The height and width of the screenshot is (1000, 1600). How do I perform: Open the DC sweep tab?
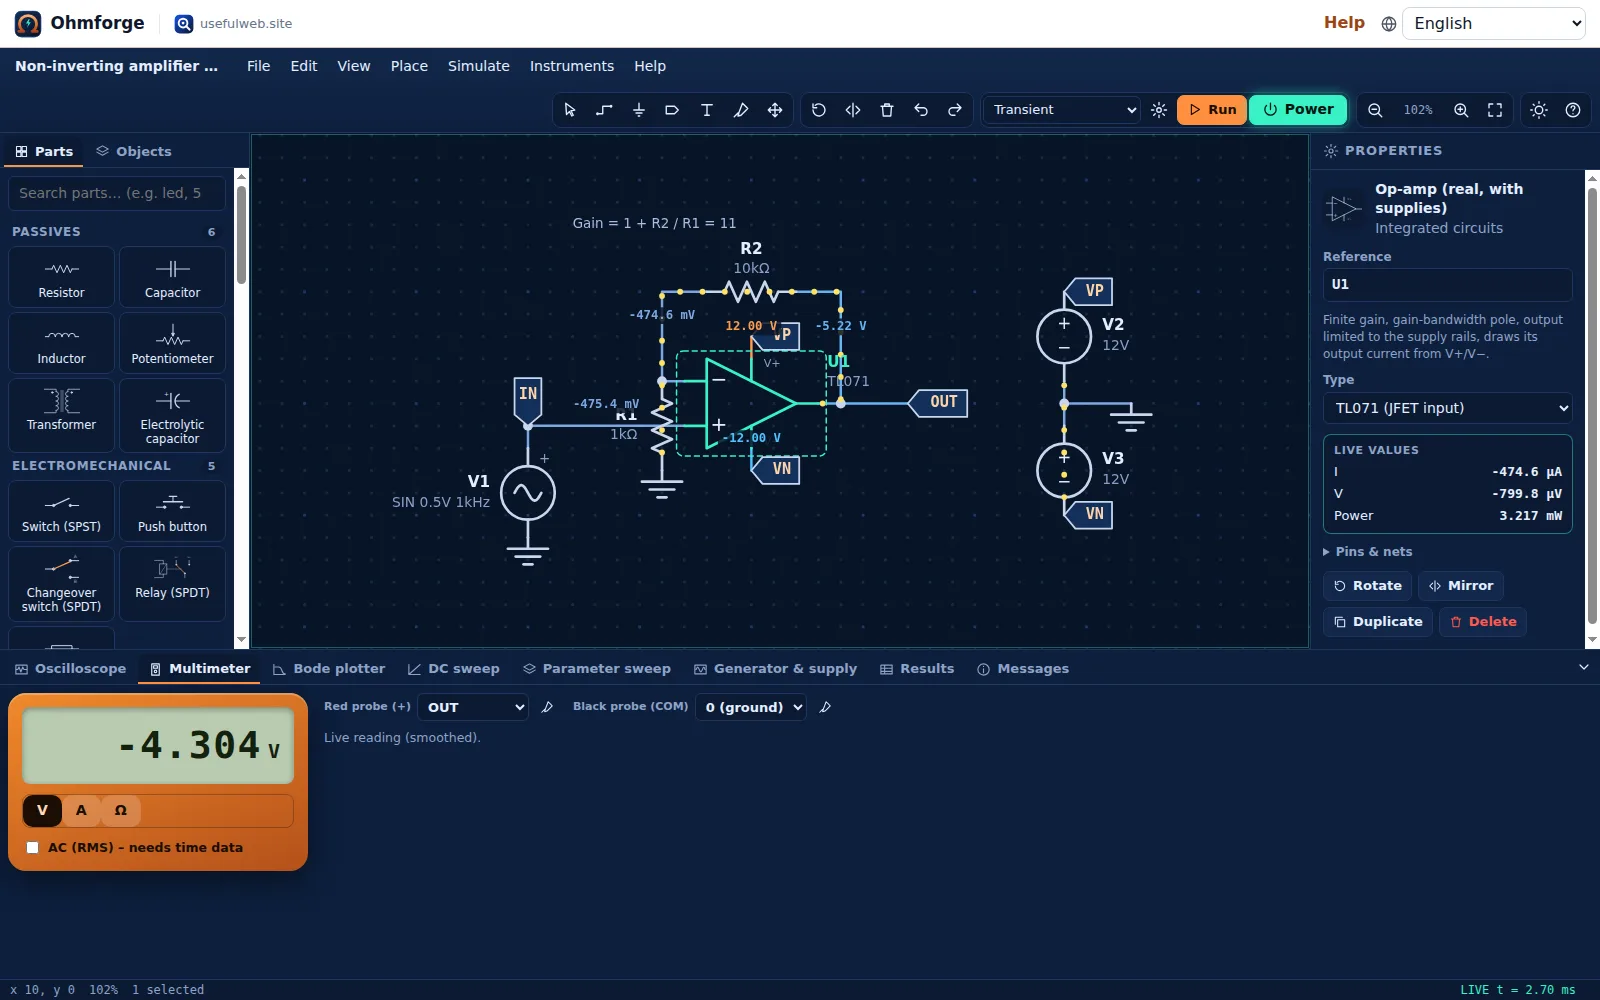click(453, 669)
